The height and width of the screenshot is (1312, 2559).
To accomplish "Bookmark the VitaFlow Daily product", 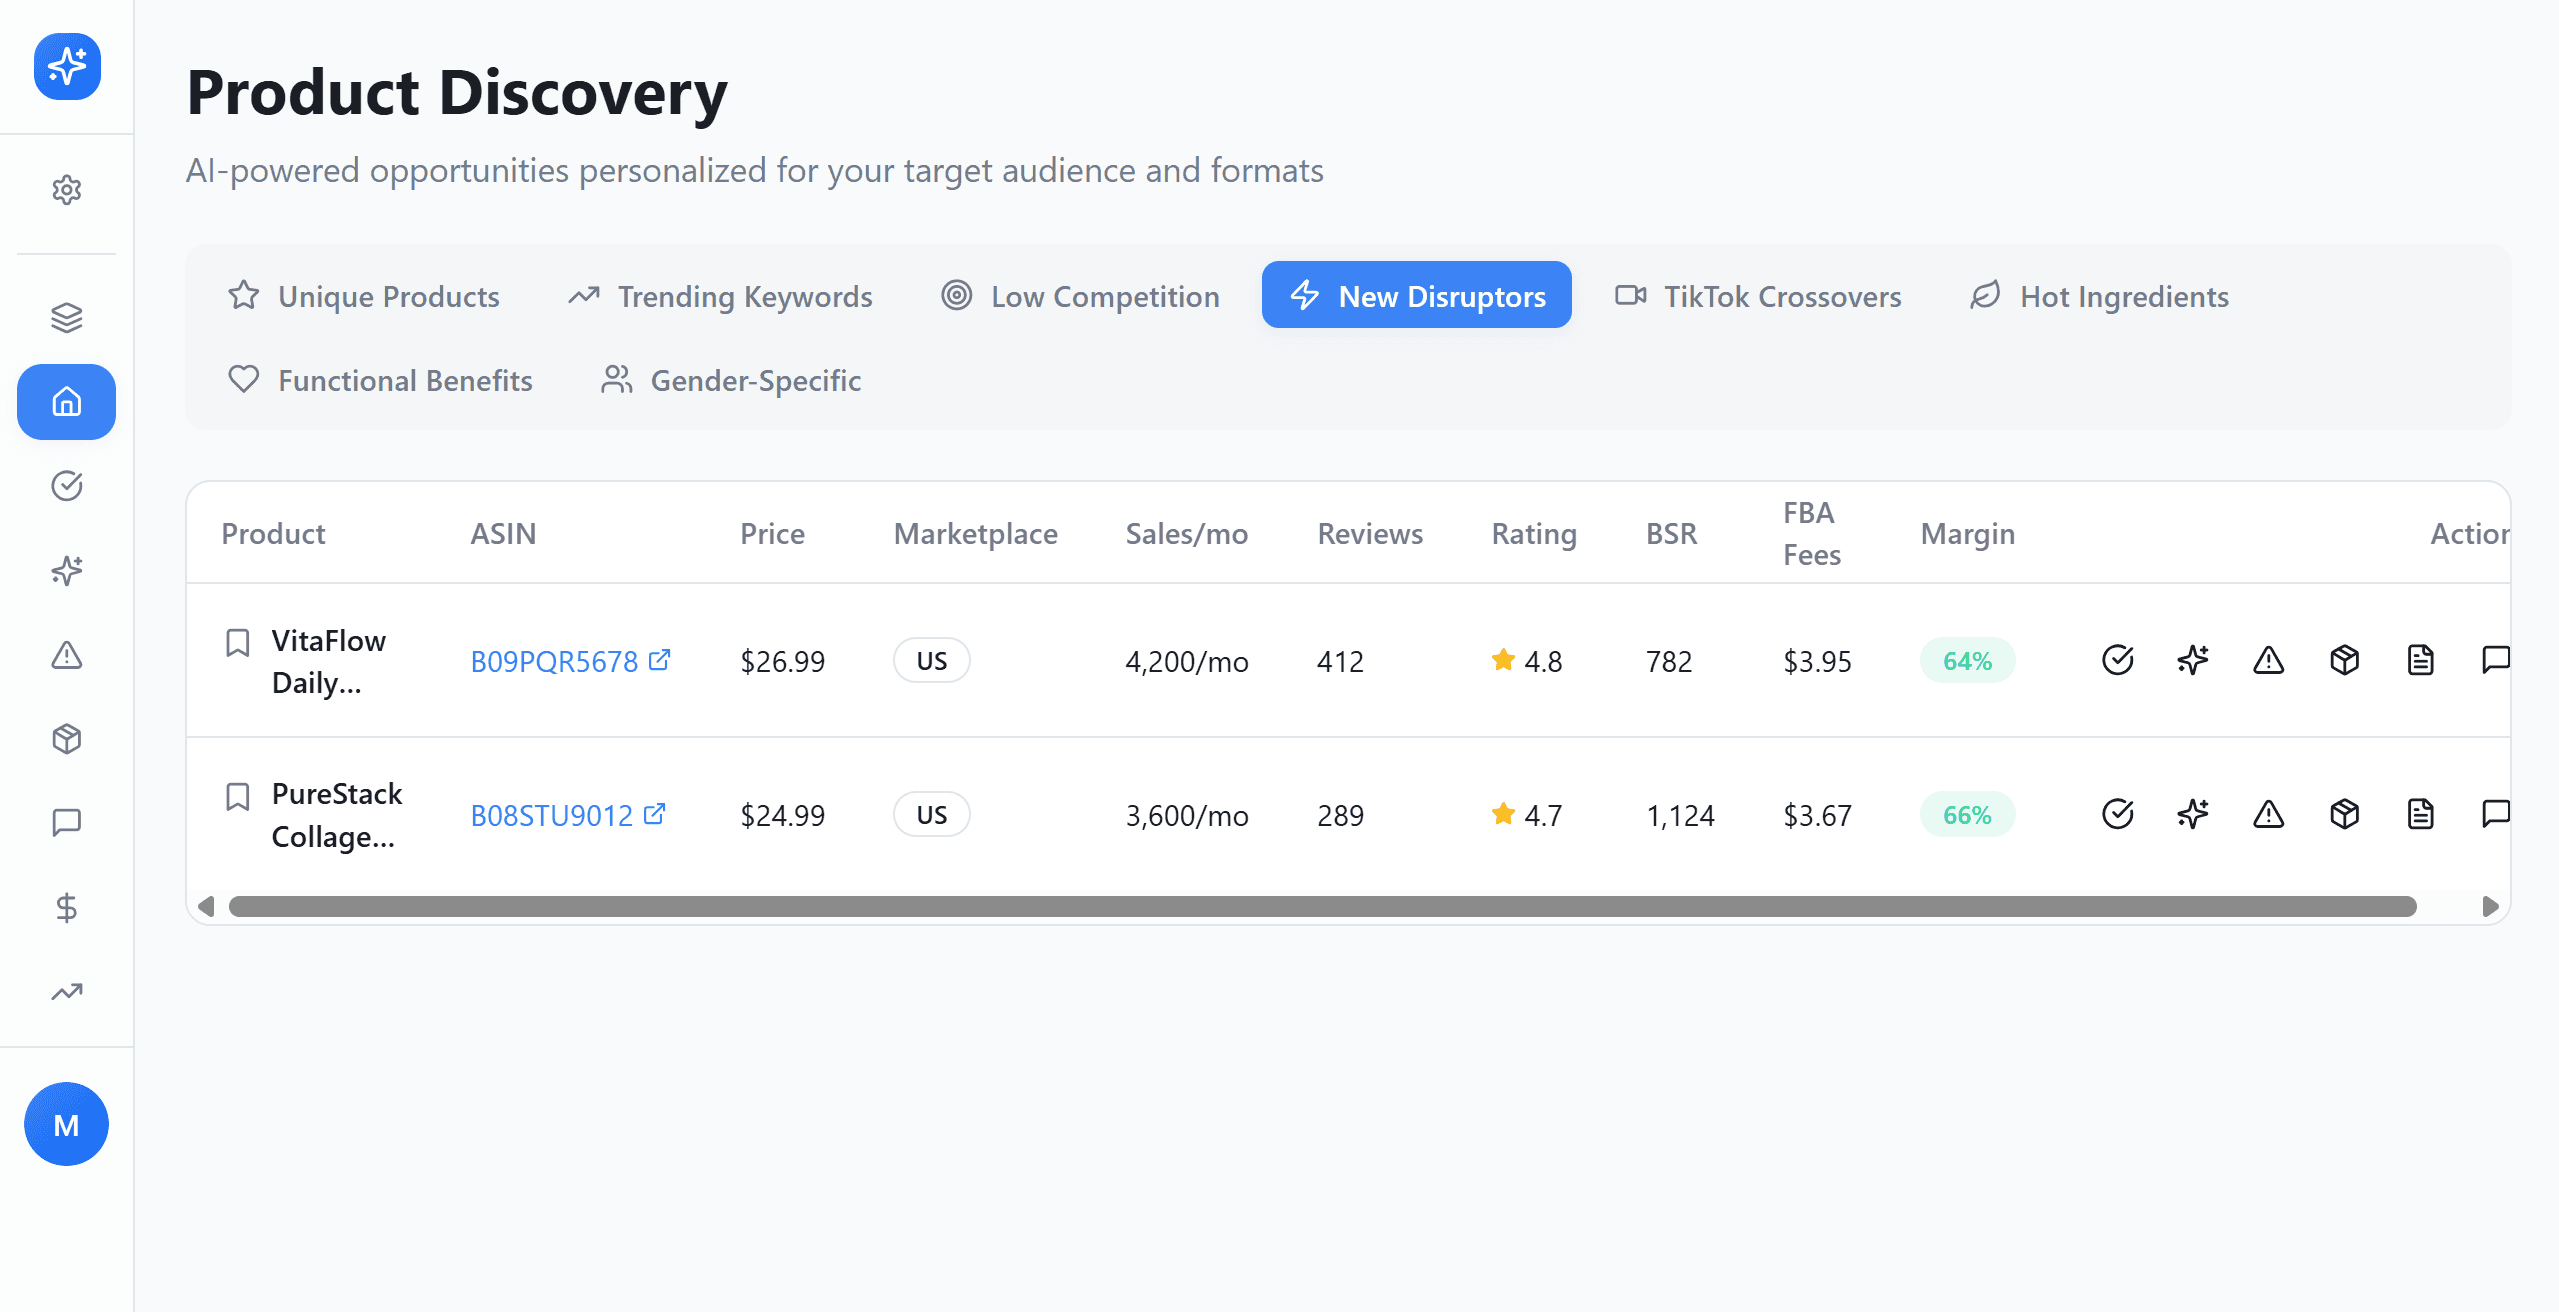I will tap(237, 642).
